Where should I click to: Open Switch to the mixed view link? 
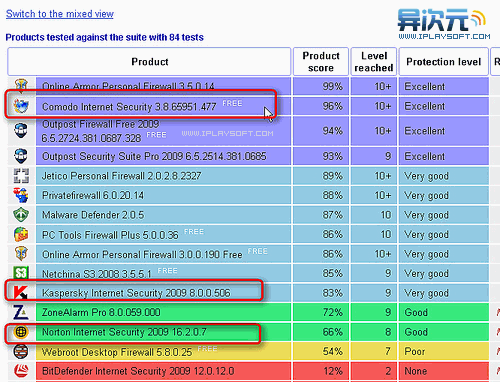click(60, 14)
